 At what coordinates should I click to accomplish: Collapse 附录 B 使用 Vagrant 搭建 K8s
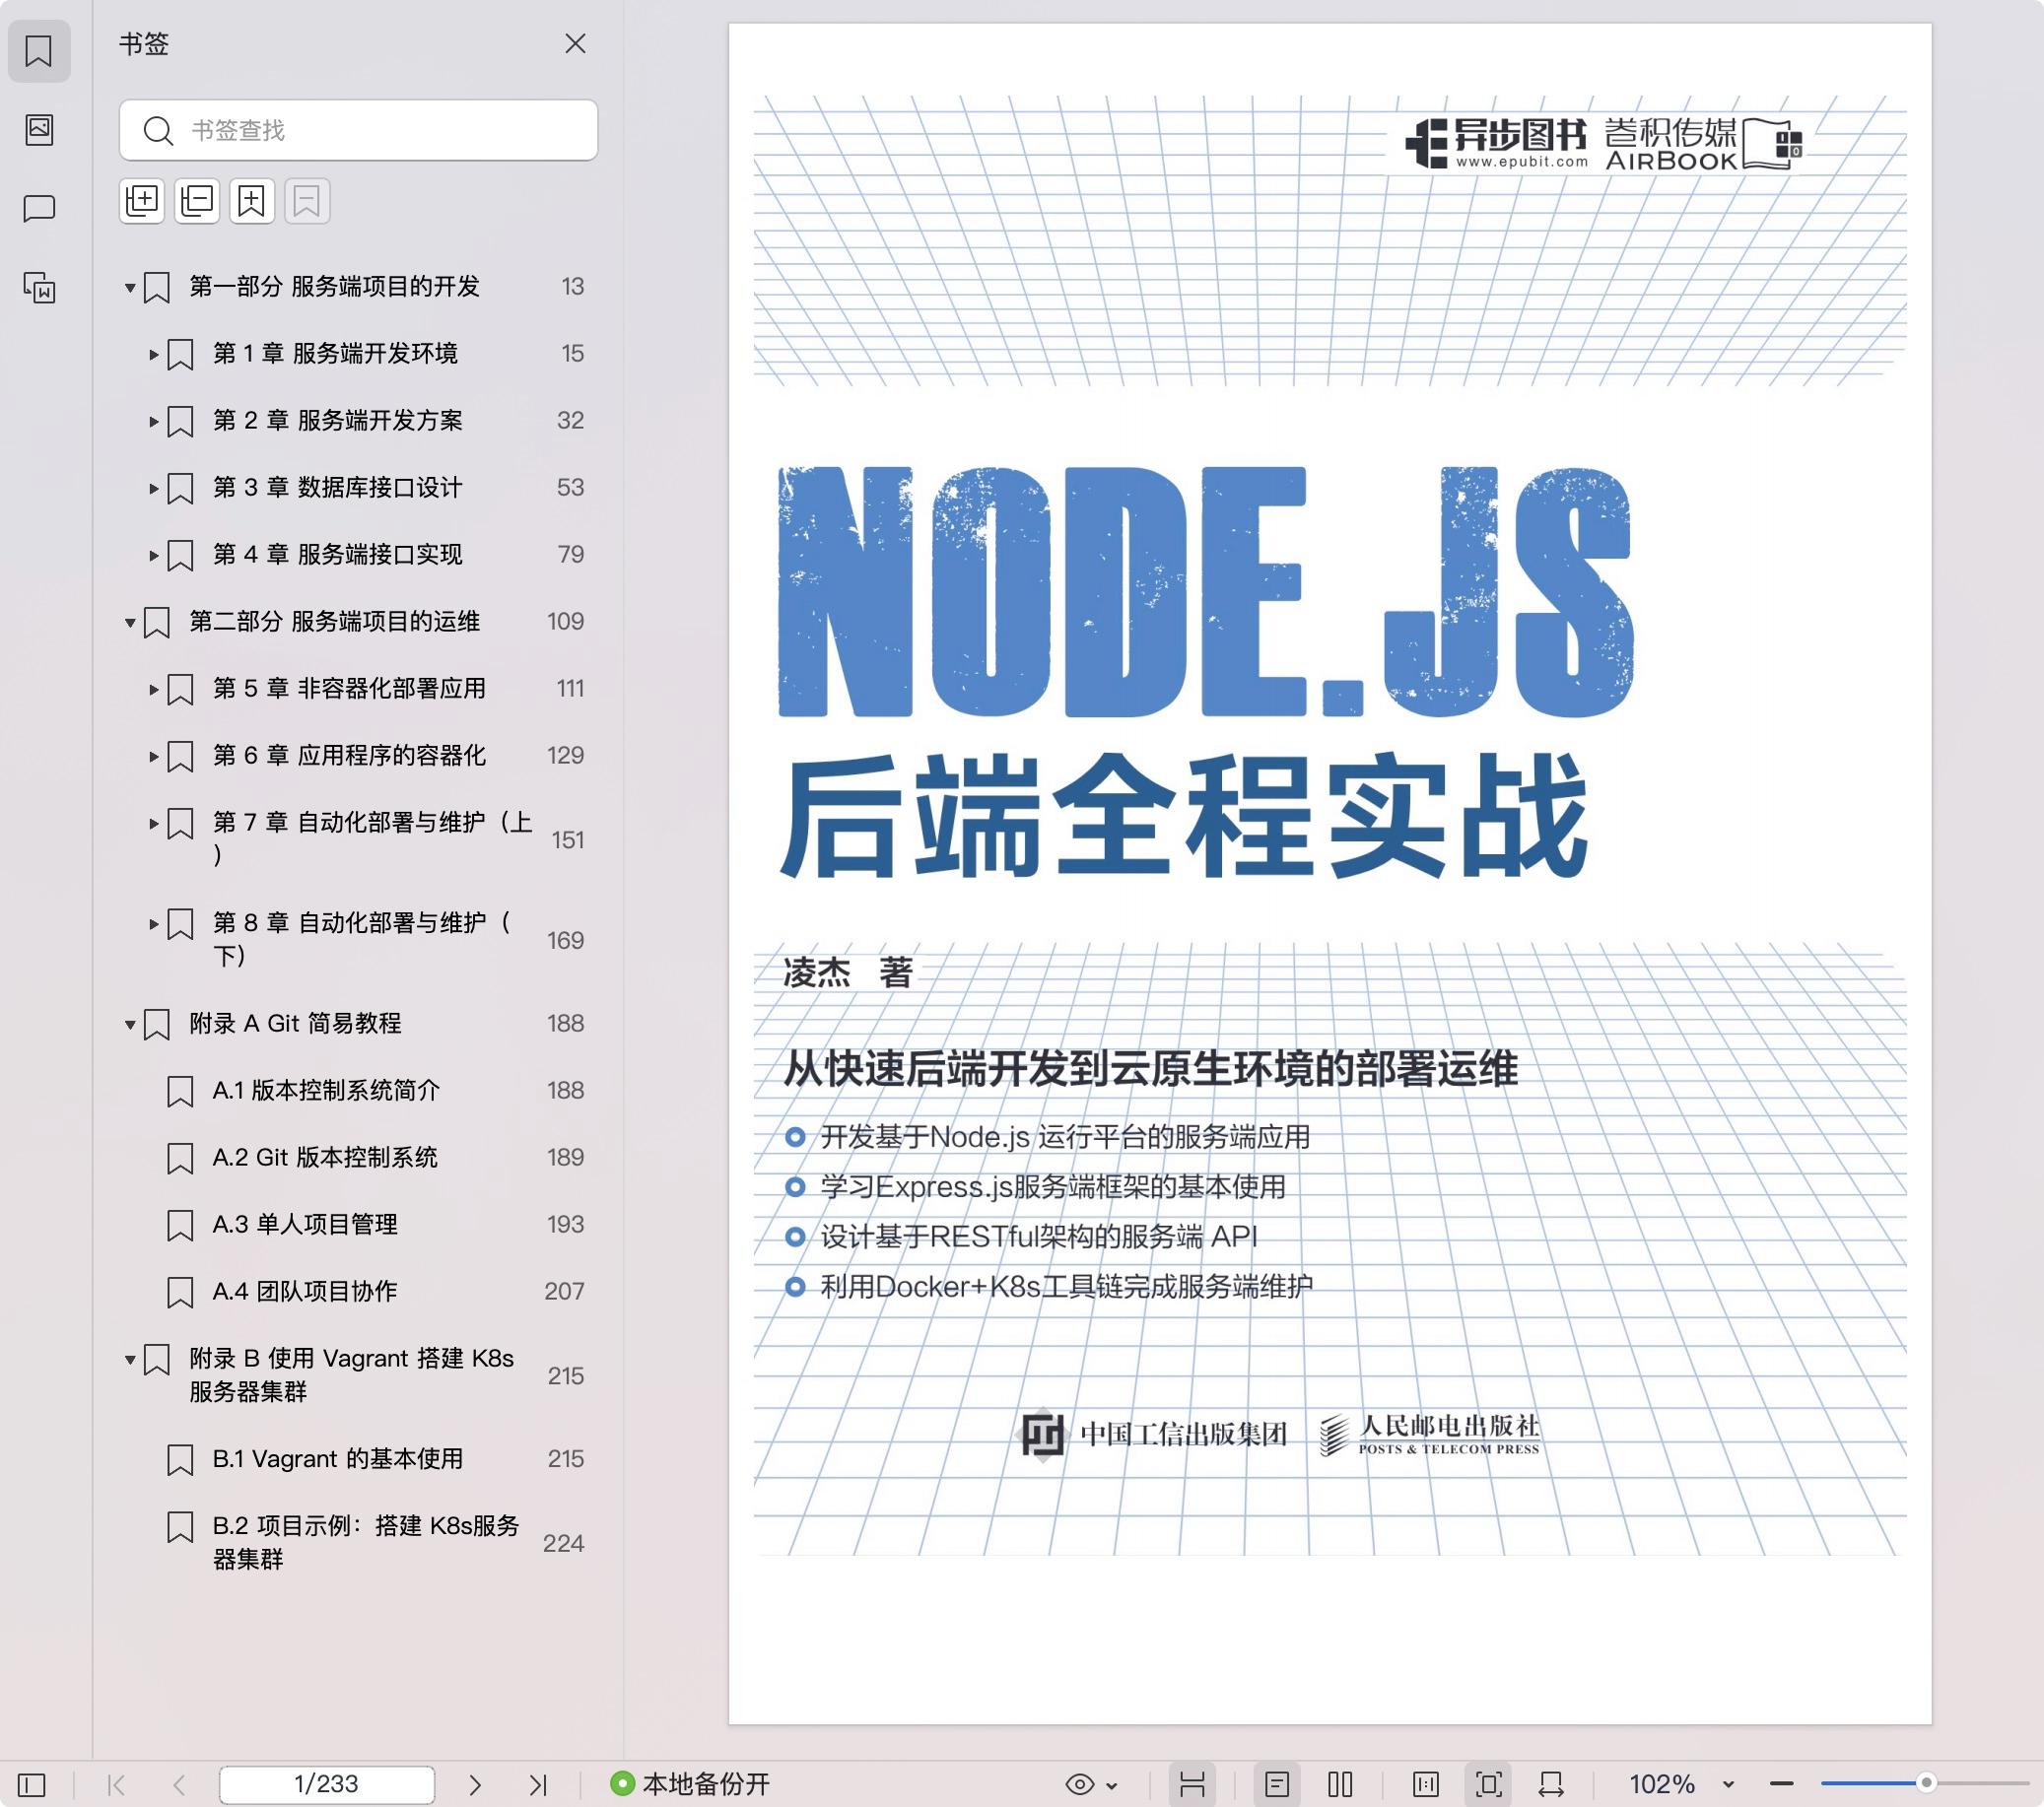pyautogui.click(x=130, y=1360)
